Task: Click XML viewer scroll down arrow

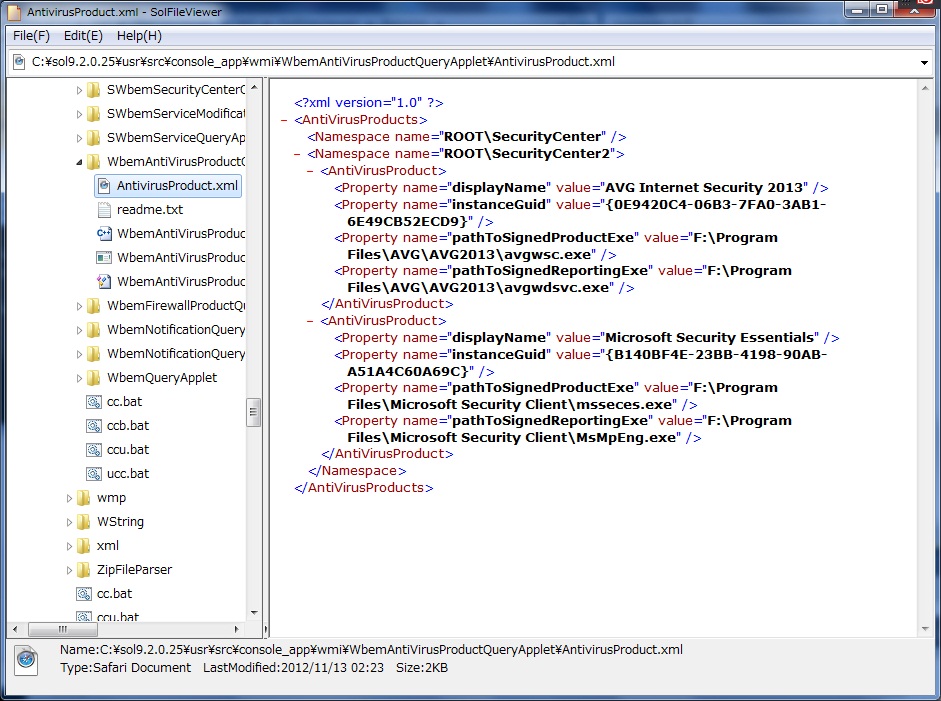Action: click(x=925, y=629)
